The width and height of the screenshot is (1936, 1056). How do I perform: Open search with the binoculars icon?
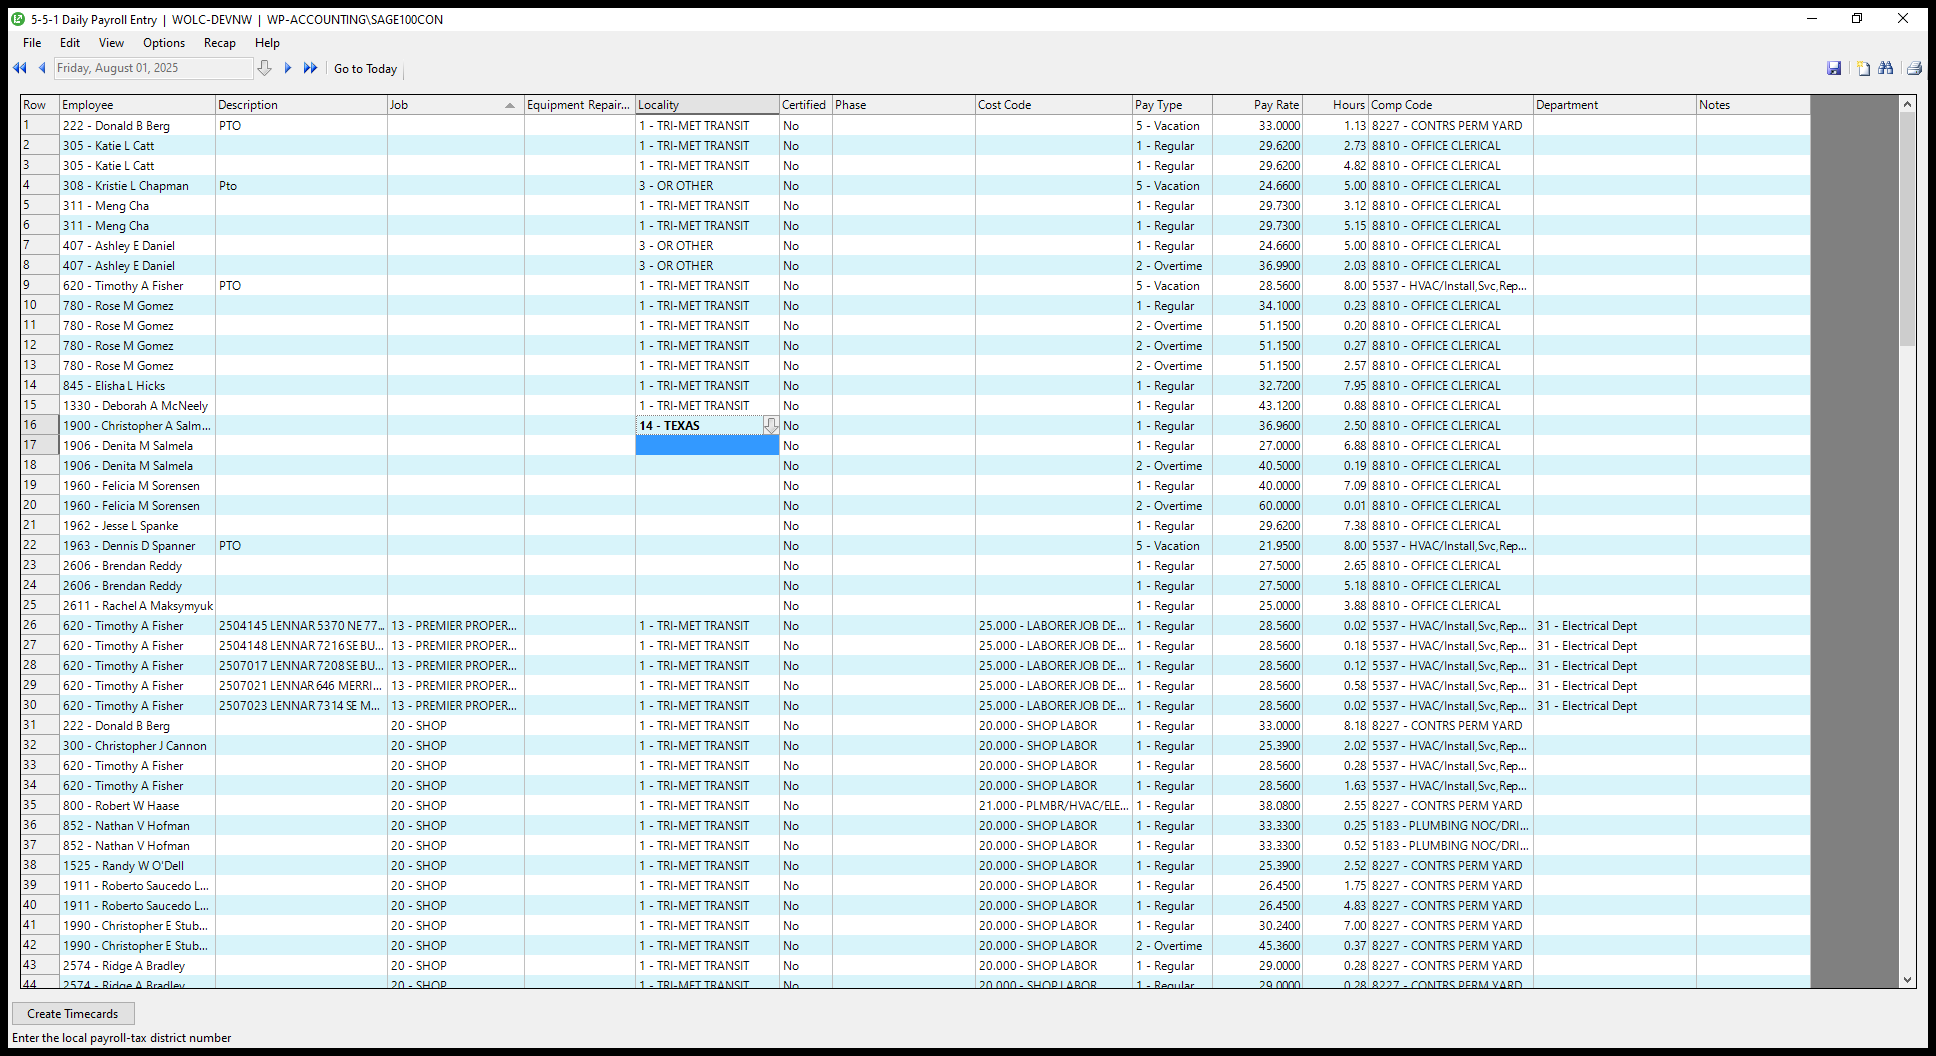pyautogui.click(x=1886, y=68)
